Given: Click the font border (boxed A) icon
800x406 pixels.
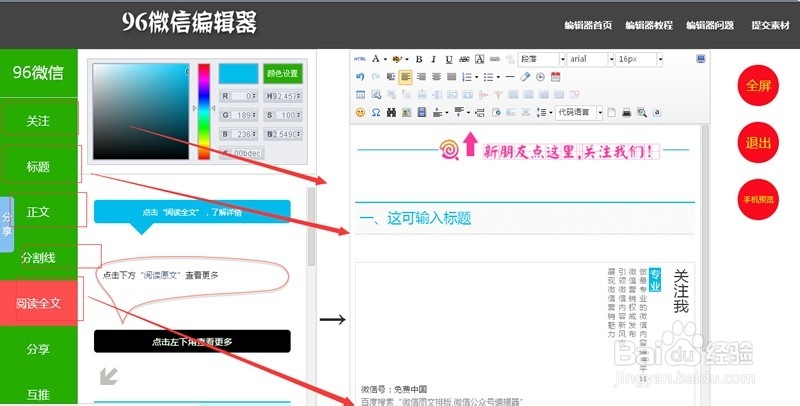Looking at the screenshot, I should tap(480, 59).
